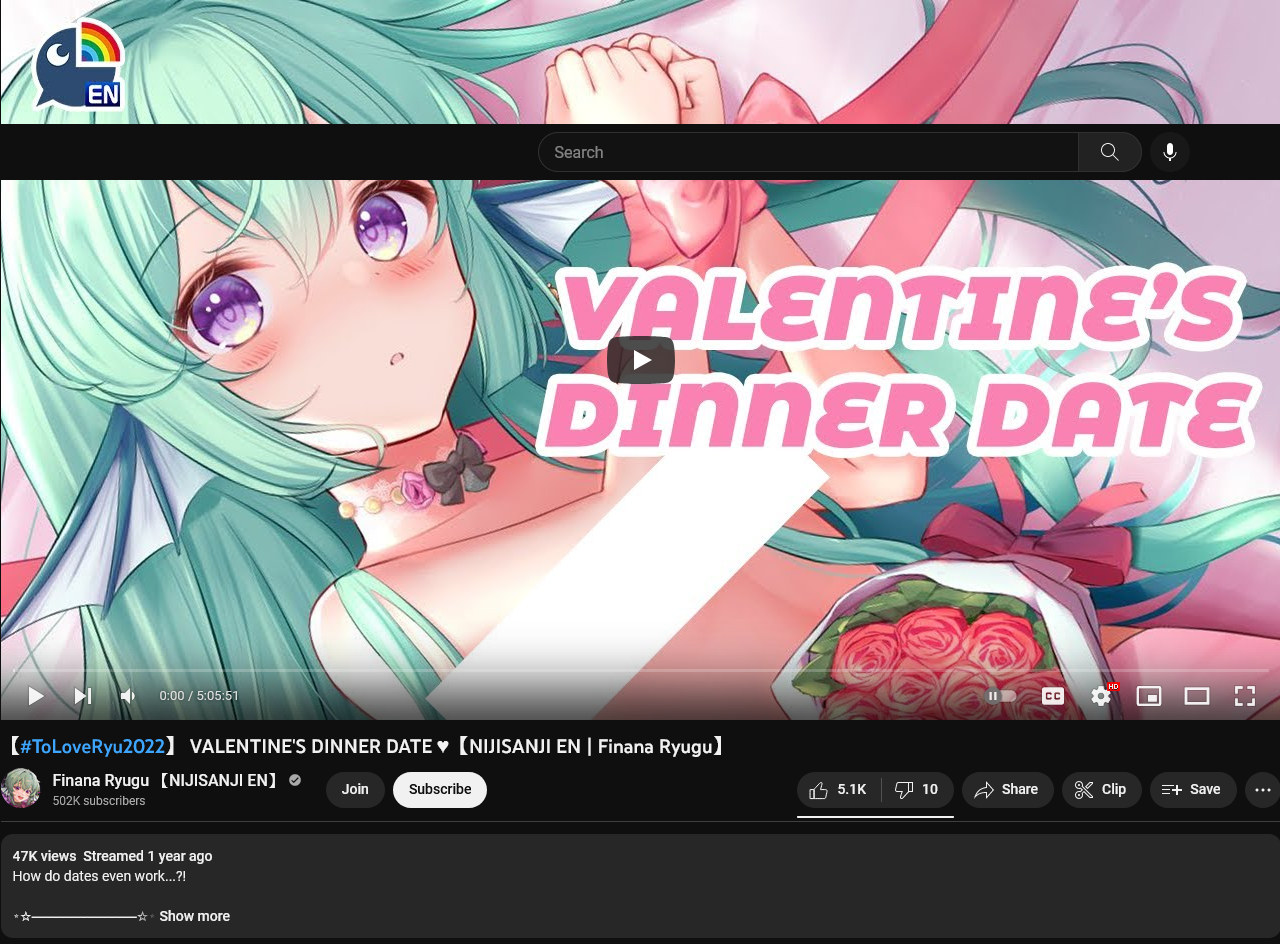Click the Subscribe button

[x=440, y=790]
